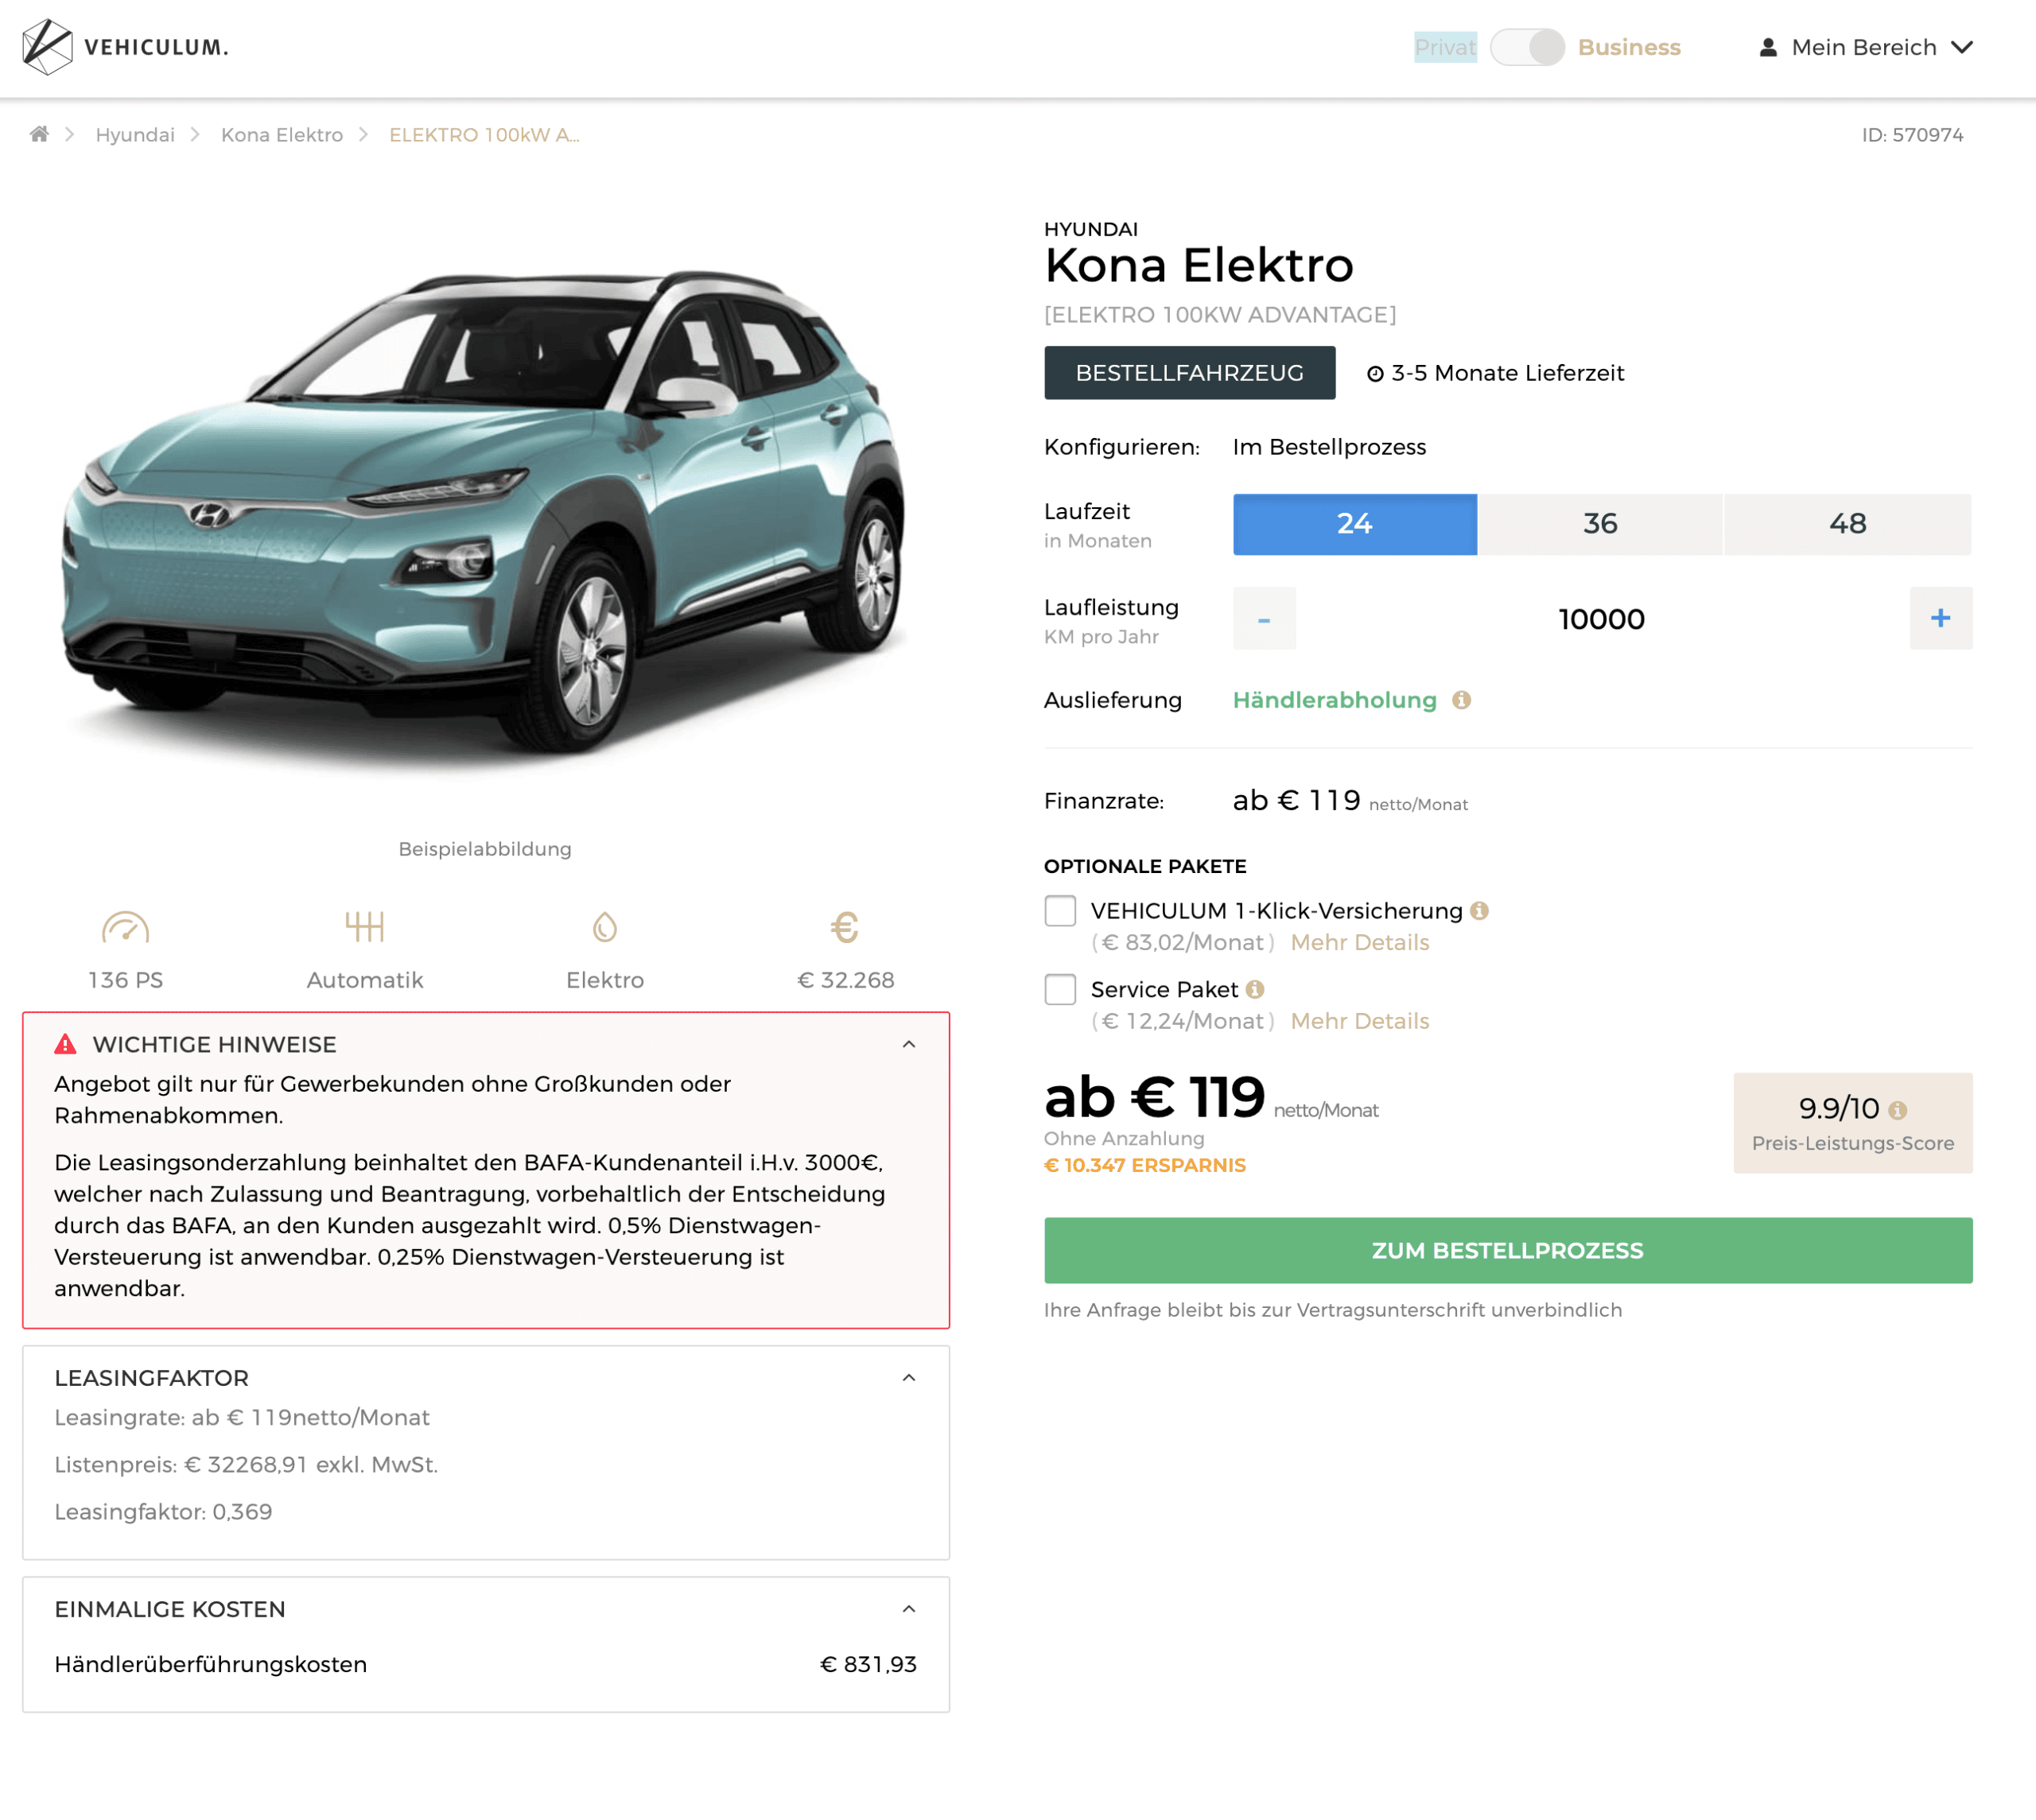Click the ID: 570974 text
The width and height of the screenshot is (2036, 1820).
pos(1913,134)
